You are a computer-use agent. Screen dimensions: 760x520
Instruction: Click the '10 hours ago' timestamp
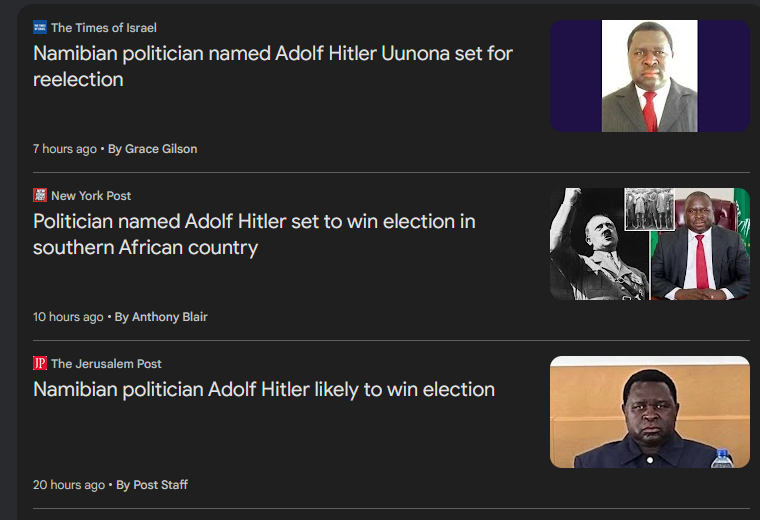coord(68,317)
